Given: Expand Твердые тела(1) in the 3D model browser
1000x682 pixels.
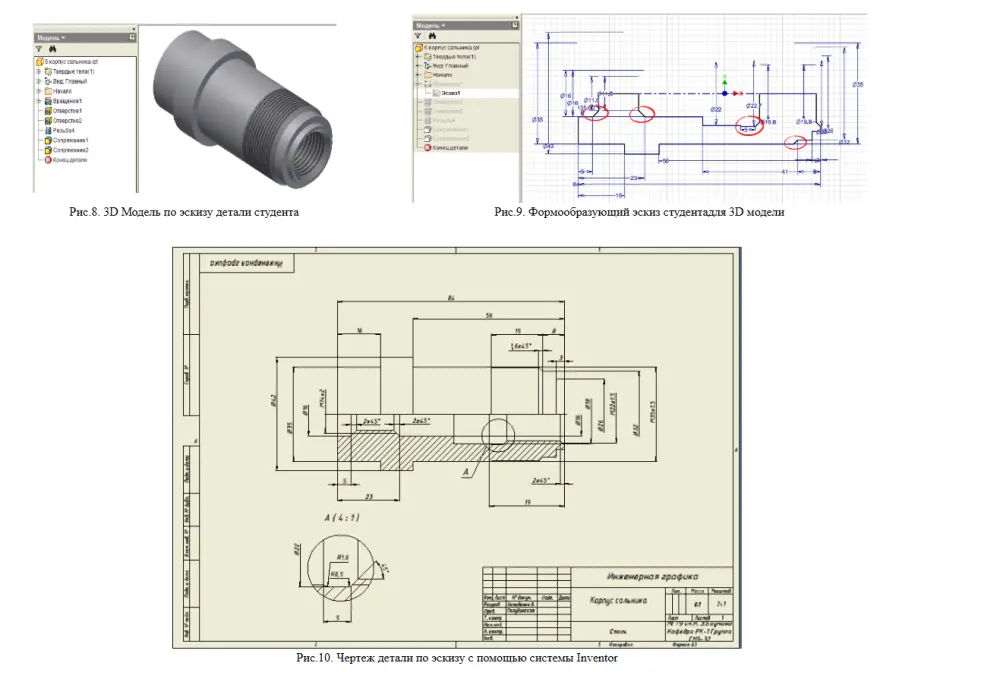Looking at the screenshot, I should point(39,72).
